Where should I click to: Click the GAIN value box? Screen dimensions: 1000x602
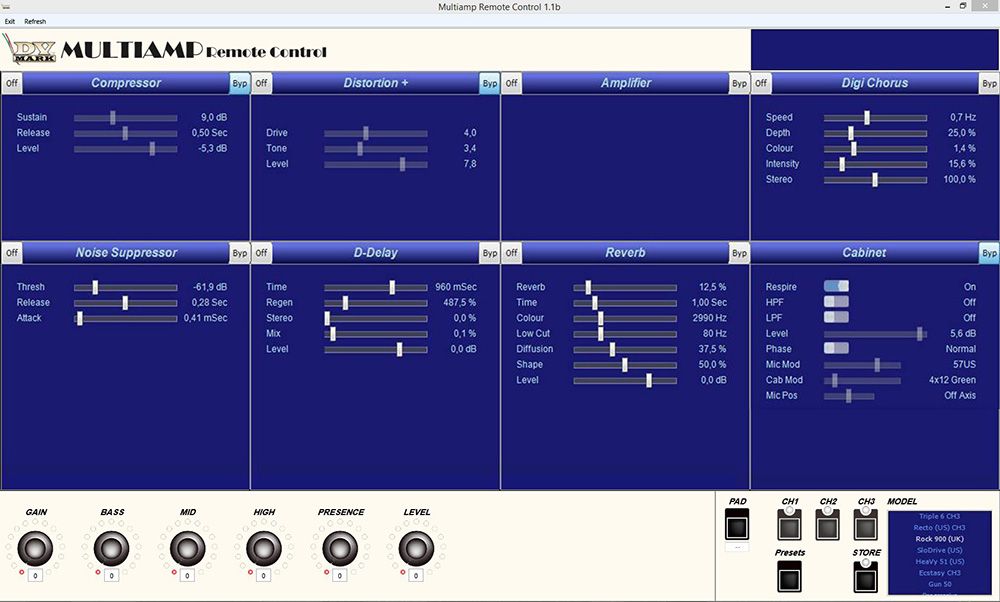pos(35,576)
